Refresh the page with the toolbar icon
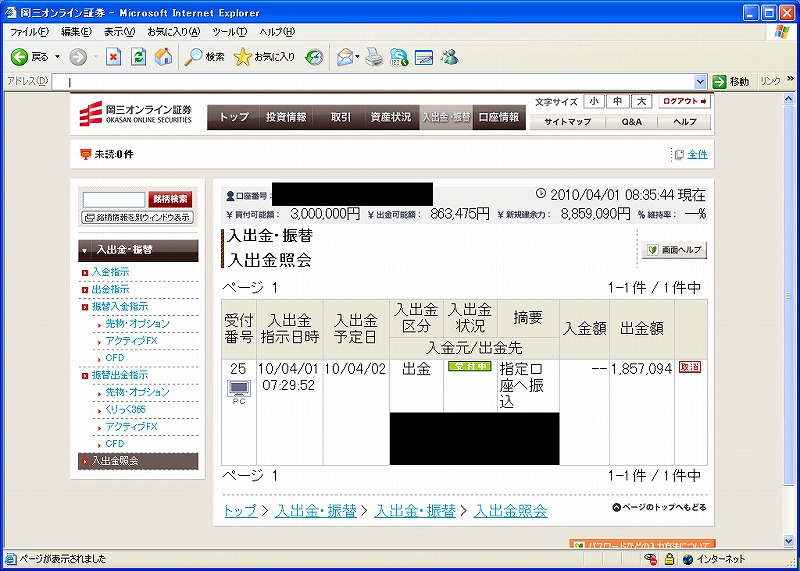The image size is (800, 571). [138, 57]
